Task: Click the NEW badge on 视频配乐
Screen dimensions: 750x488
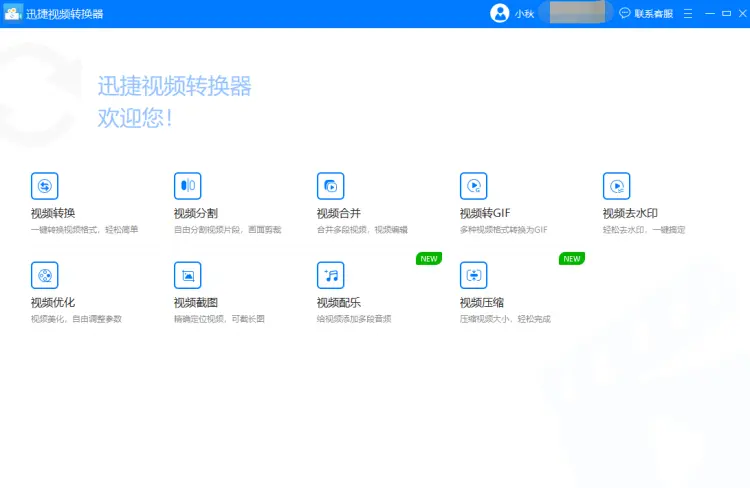Action: click(429, 258)
